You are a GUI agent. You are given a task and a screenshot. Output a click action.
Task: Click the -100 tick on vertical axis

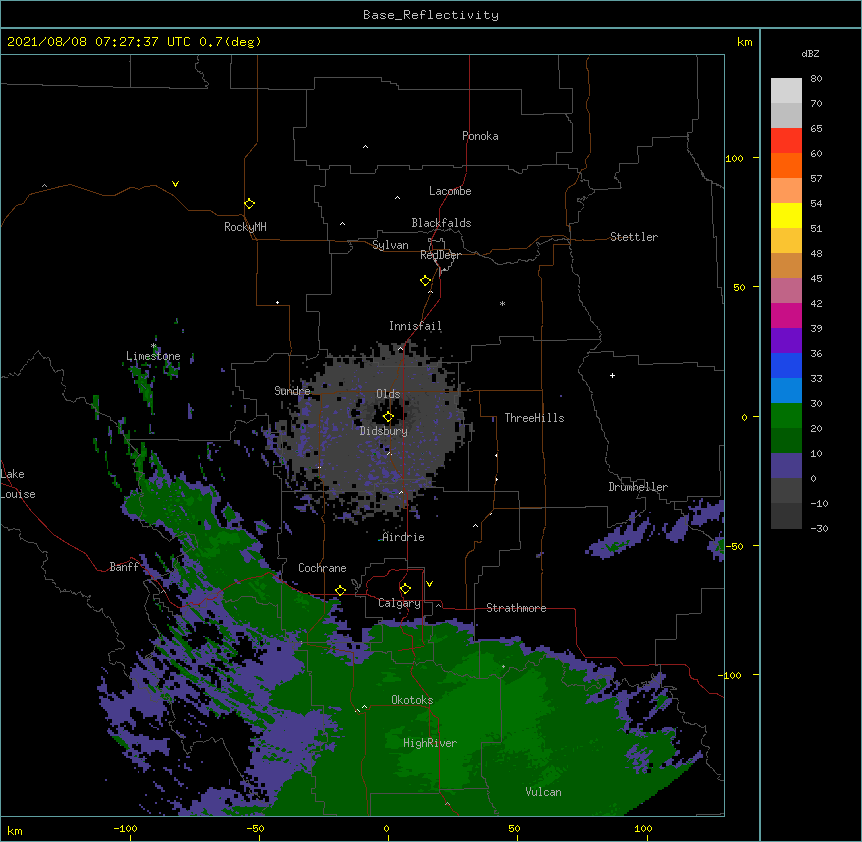coord(731,675)
